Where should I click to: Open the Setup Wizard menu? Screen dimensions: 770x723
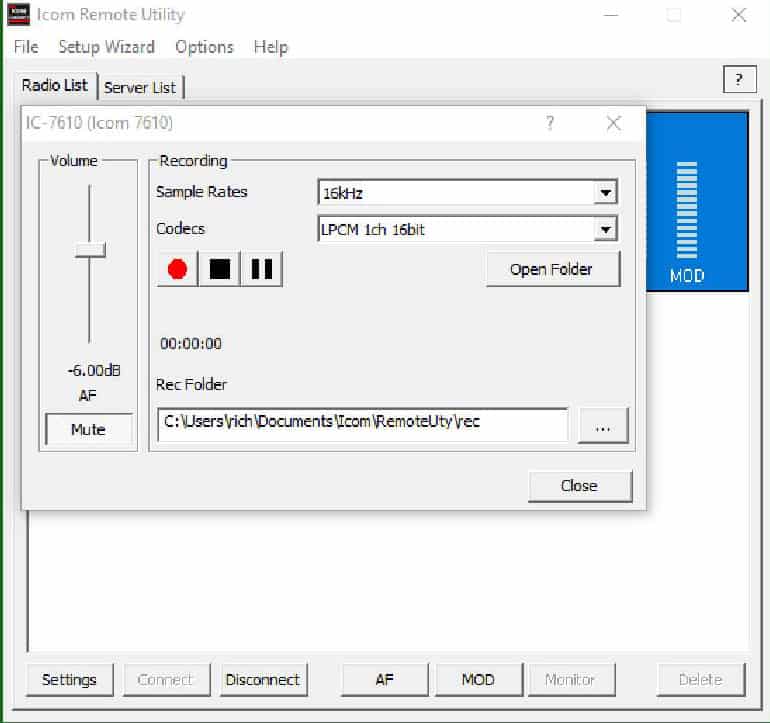(106, 47)
